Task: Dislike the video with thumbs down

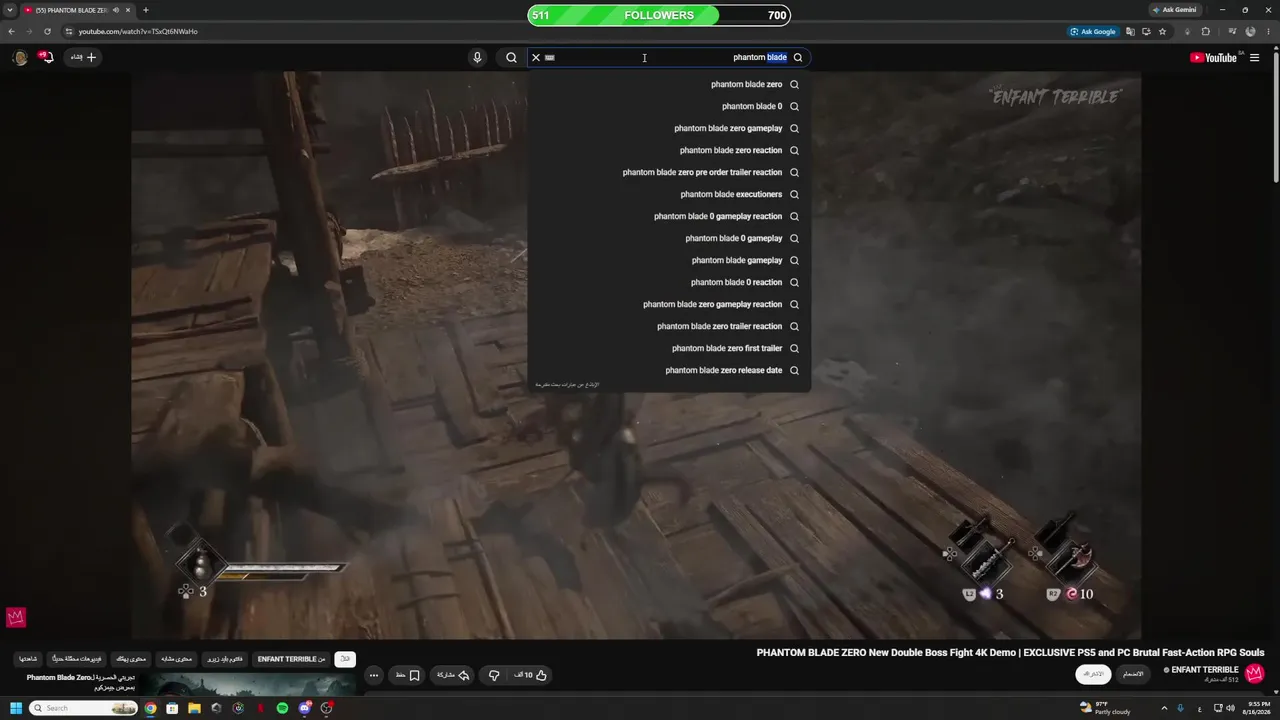Action: [494, 675]
